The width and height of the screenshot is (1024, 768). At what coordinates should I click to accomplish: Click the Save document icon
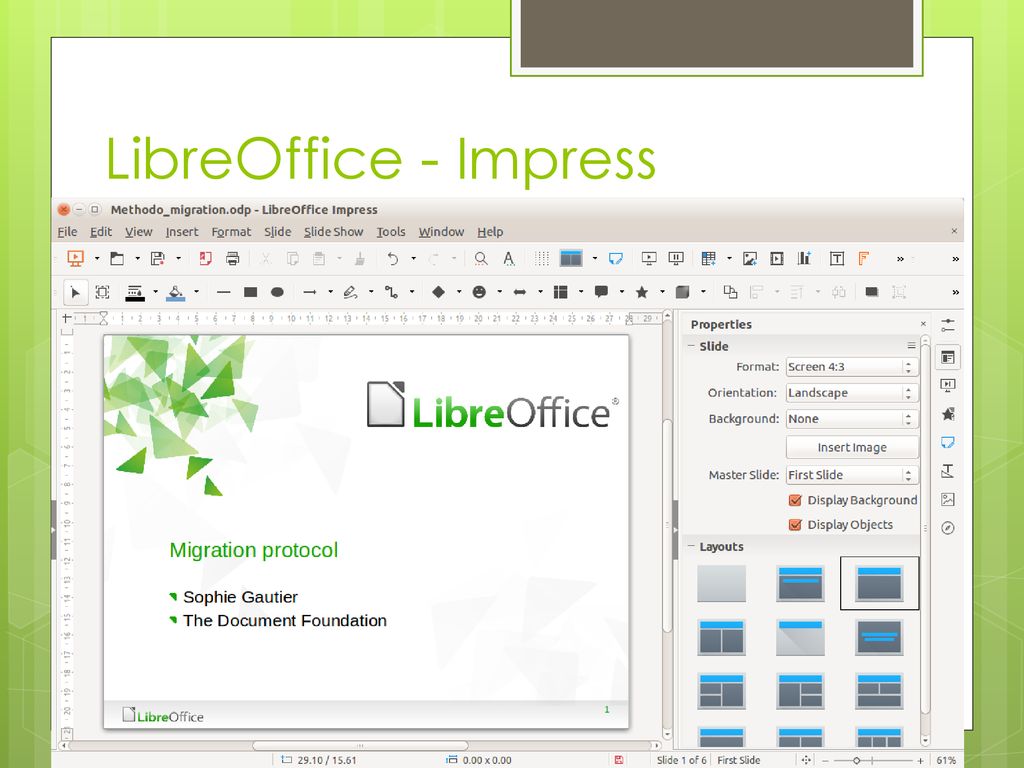click(x=157, y=259)
